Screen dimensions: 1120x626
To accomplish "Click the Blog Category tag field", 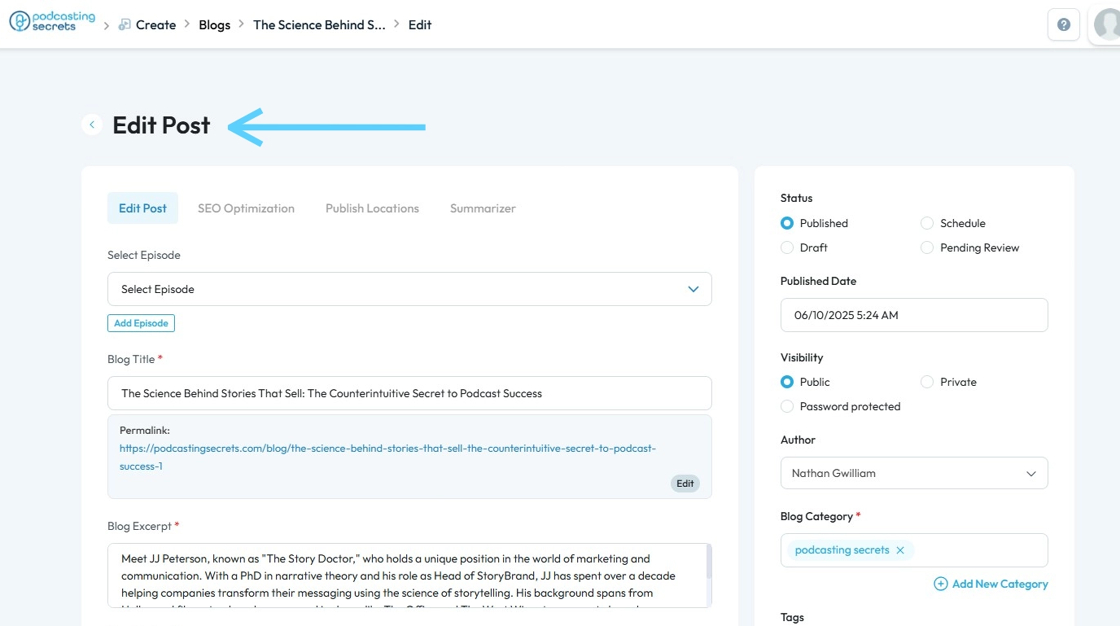I will coord(914,550).
